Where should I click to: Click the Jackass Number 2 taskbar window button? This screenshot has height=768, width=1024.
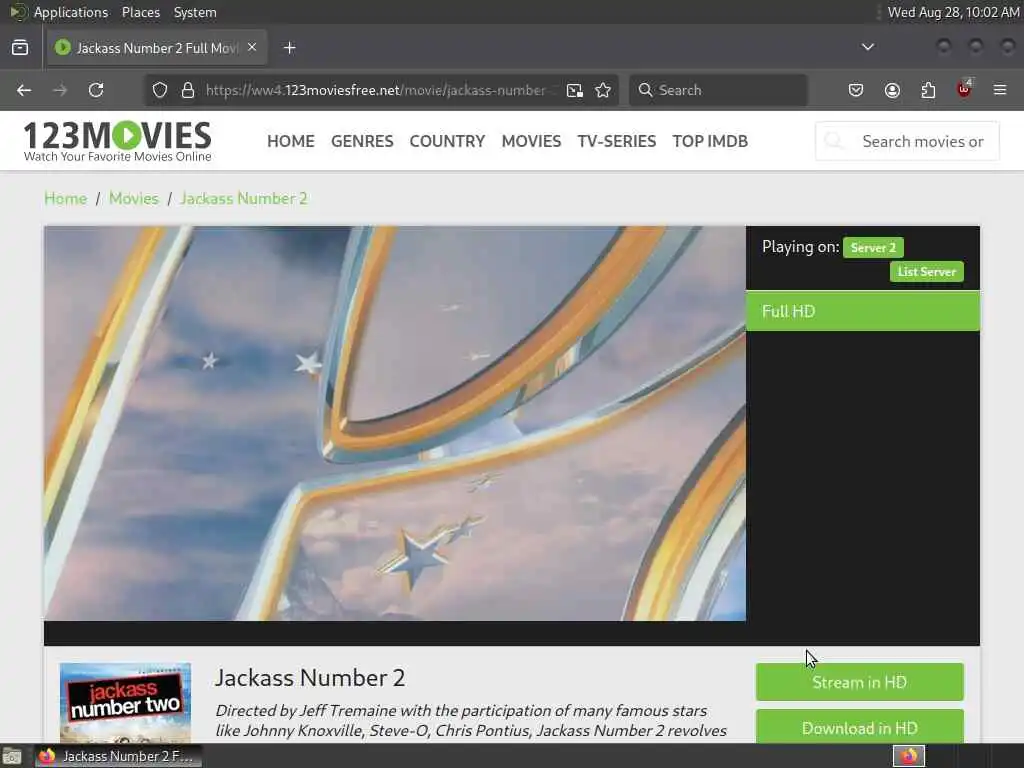(118, 756)
